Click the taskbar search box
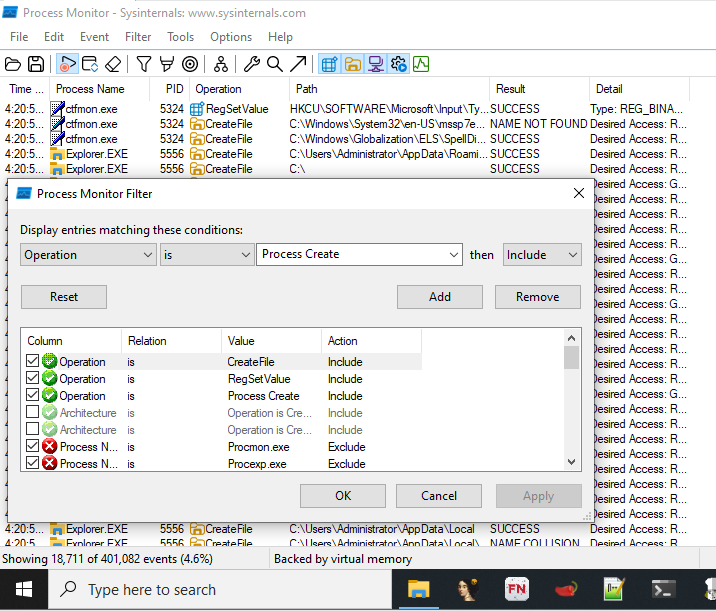 click(220, 590)
